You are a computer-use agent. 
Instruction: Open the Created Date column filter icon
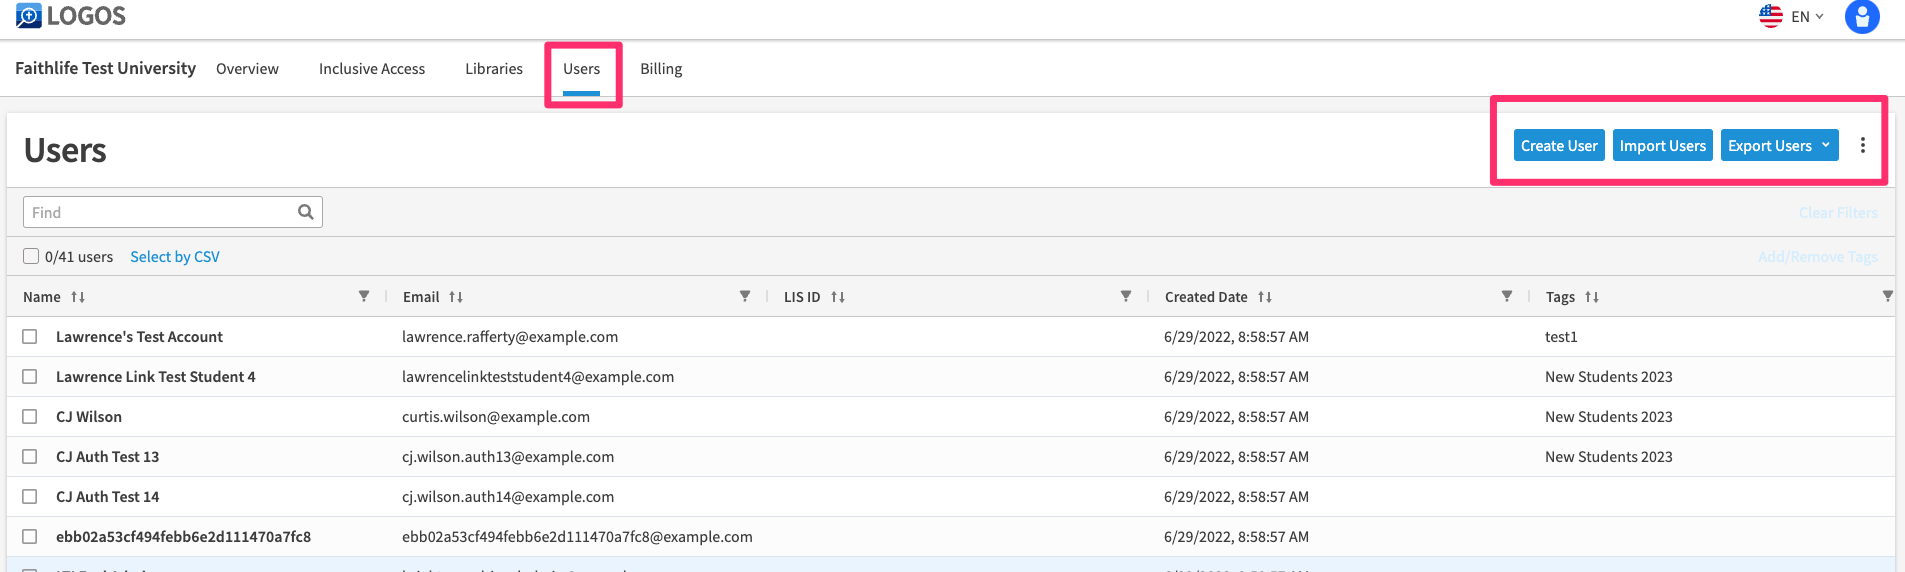1507,296
